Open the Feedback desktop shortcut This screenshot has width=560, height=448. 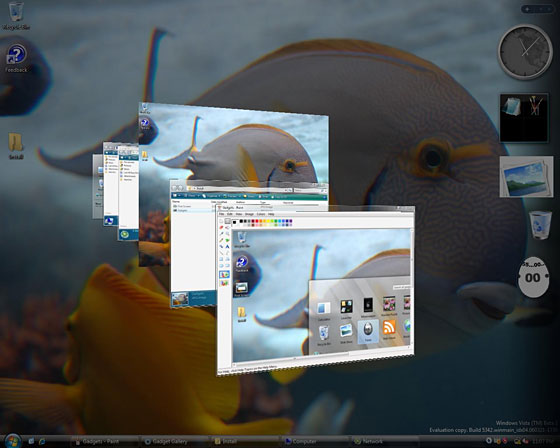[16, 58]
